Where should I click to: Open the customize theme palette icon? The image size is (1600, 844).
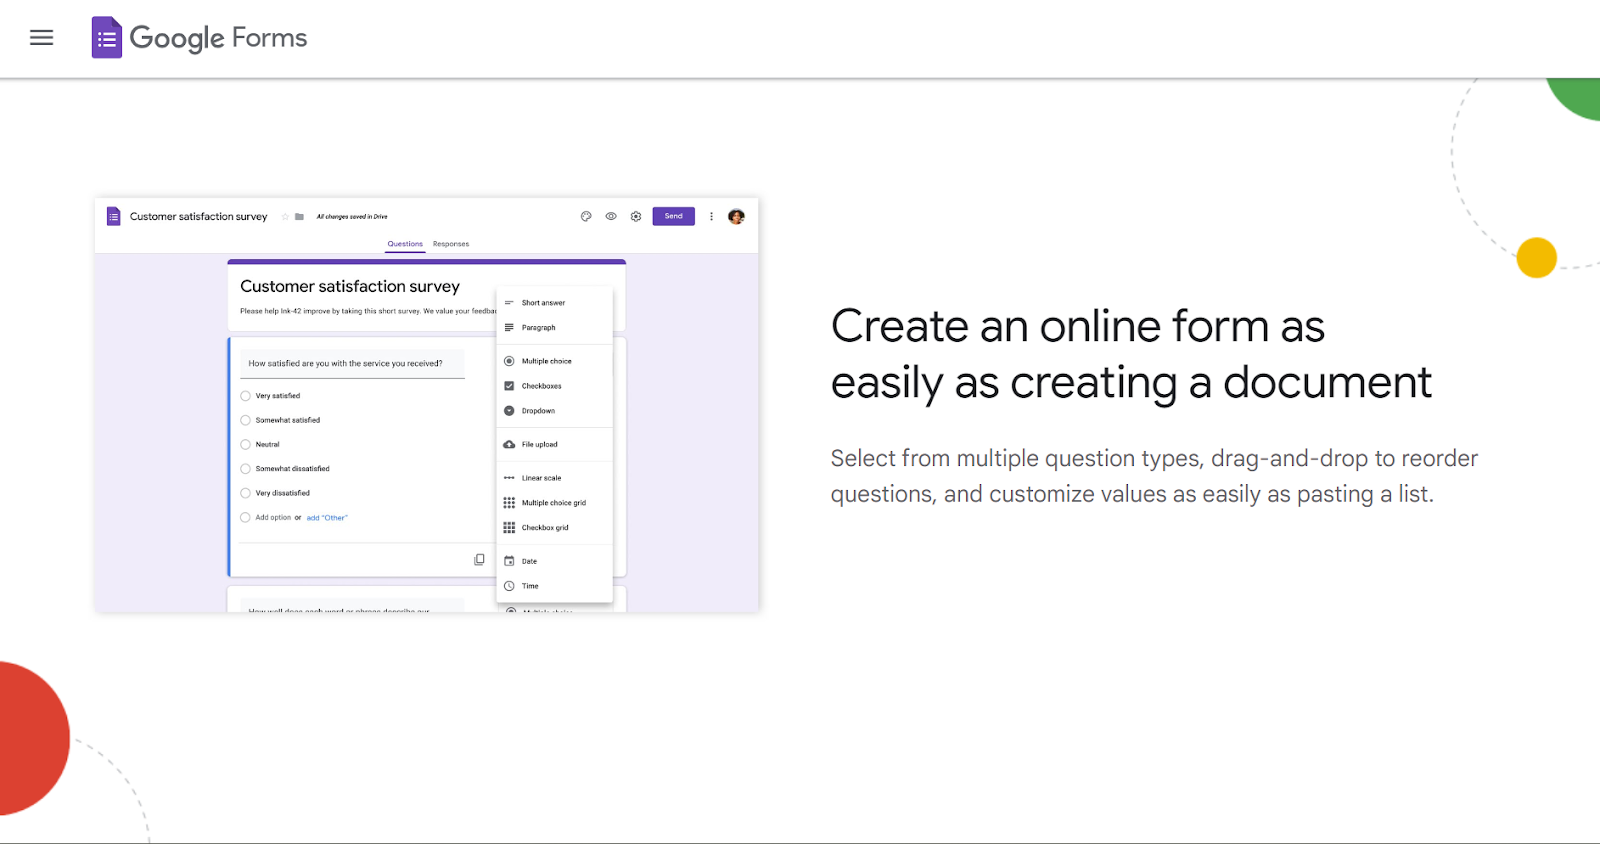coord(586,216)
